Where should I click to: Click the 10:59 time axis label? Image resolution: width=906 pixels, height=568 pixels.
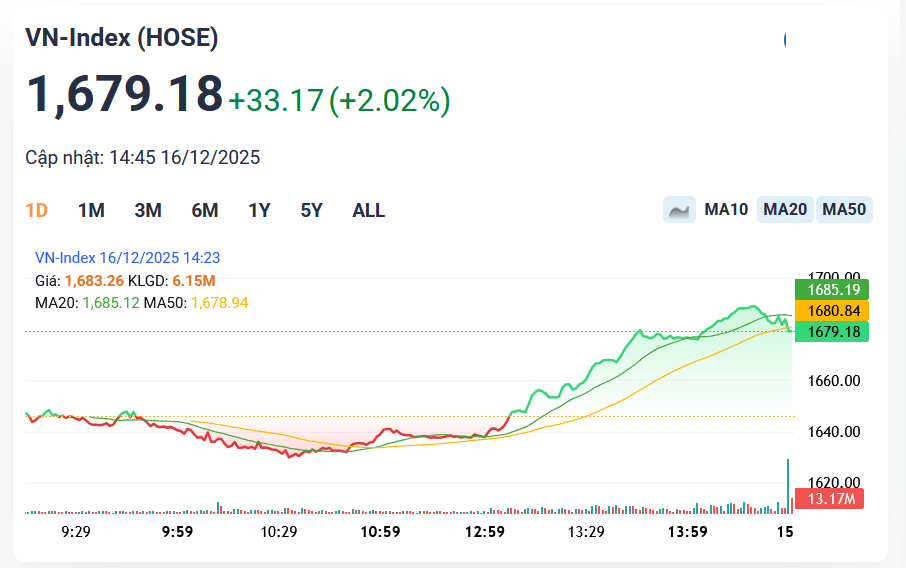point(380,531)
